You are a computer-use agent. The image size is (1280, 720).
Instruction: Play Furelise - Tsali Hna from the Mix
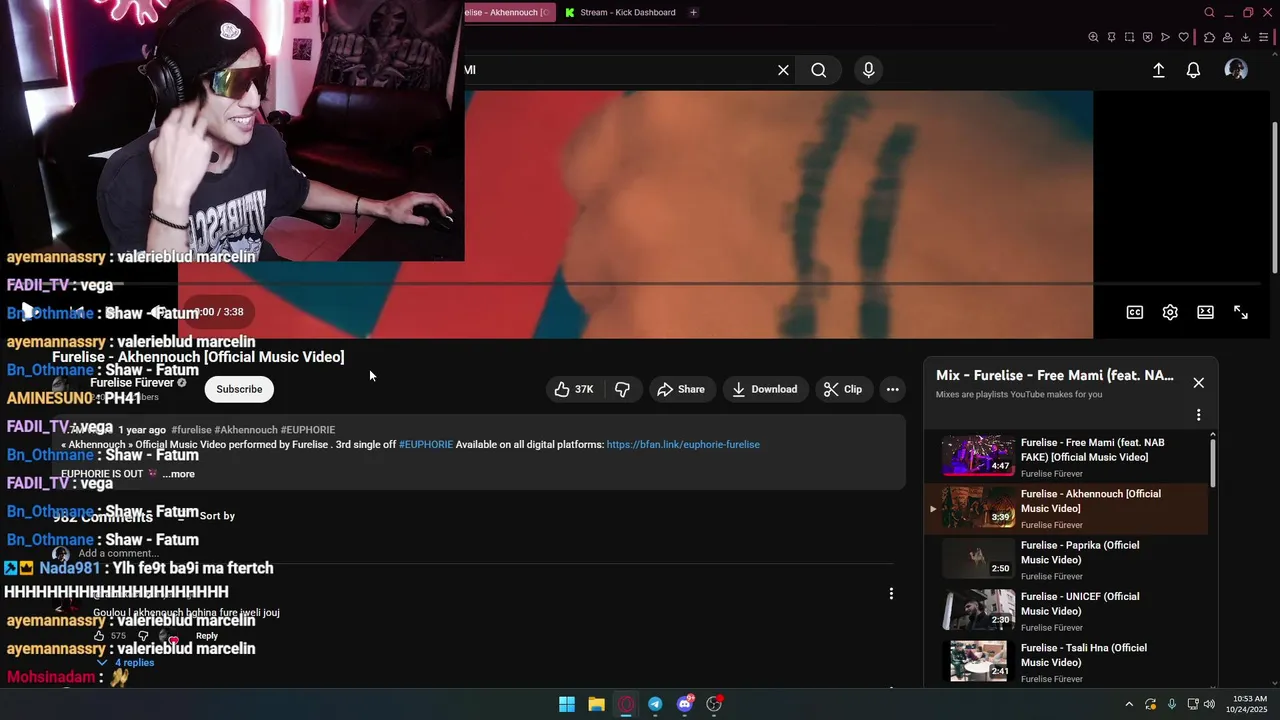[1065, 662]
